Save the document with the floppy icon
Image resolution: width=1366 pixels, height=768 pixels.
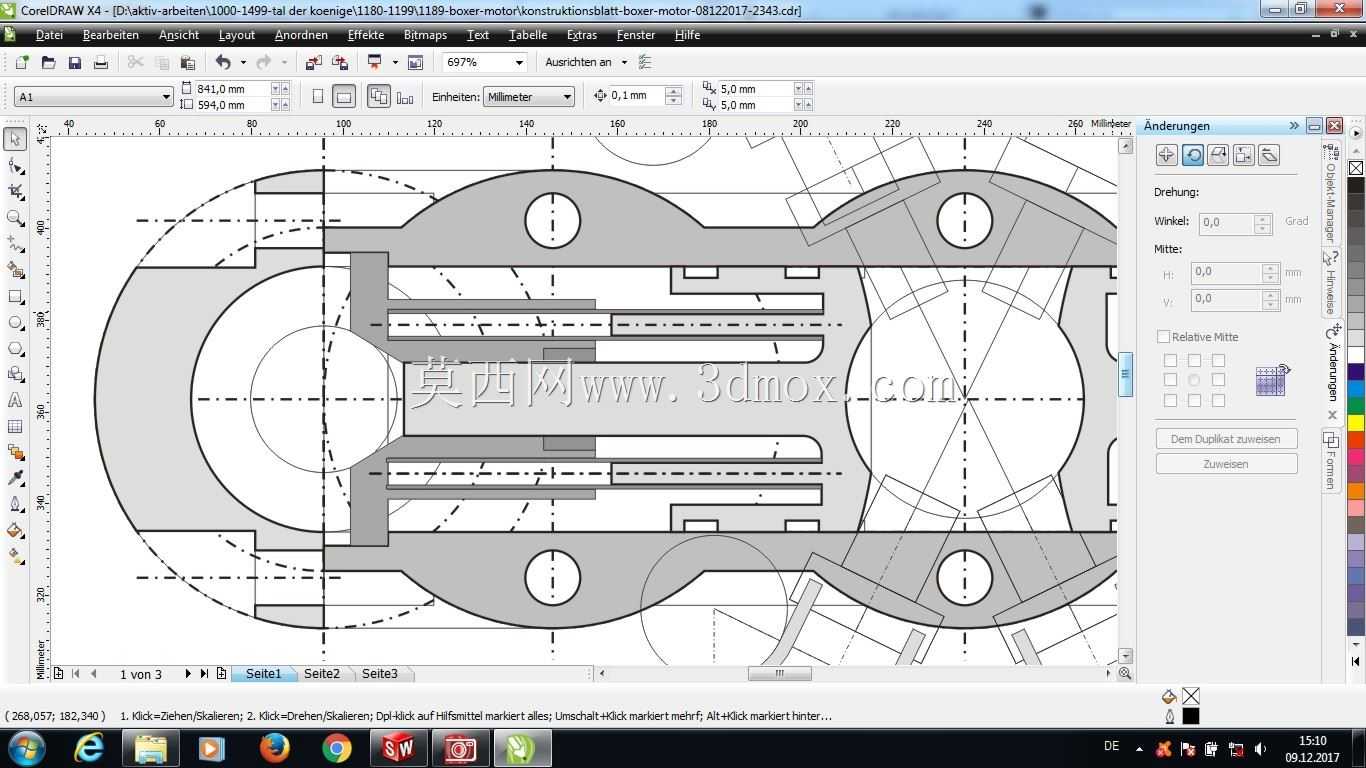74,62
